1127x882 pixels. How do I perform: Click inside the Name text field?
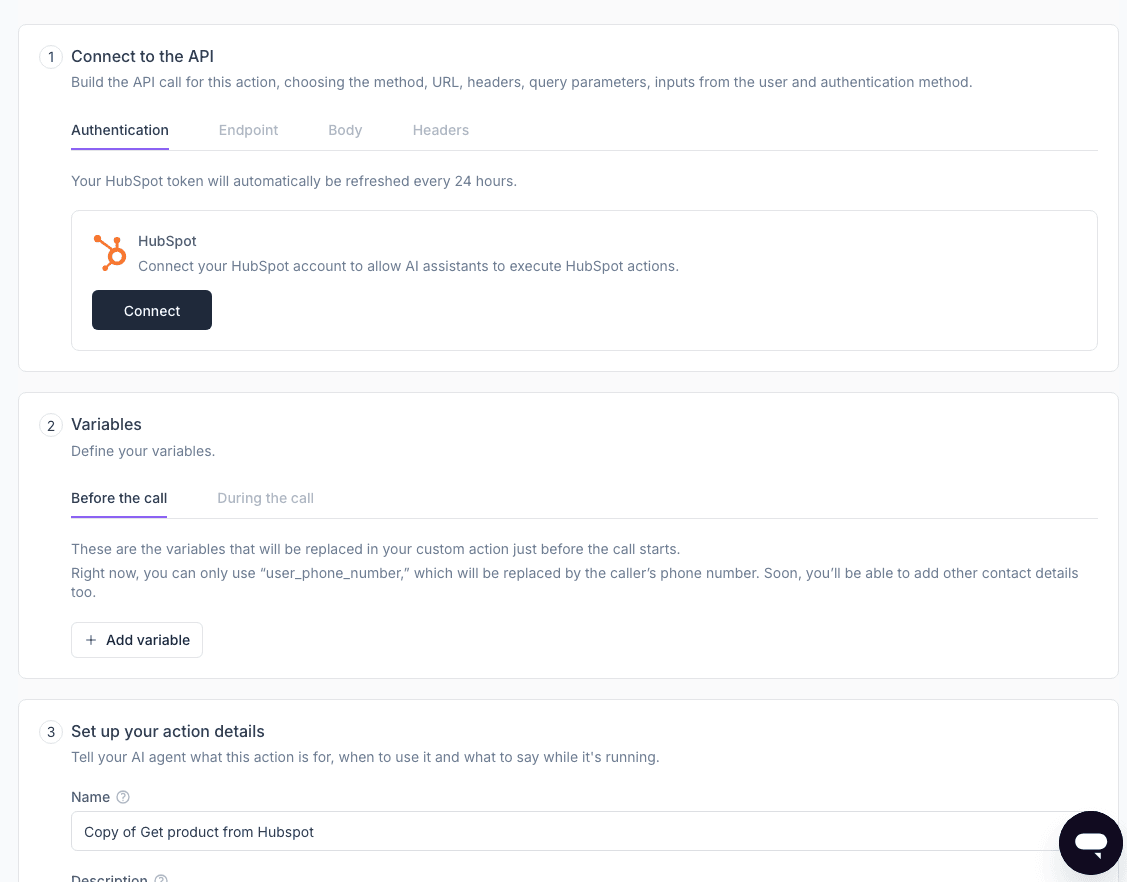(x=400, y=831)
